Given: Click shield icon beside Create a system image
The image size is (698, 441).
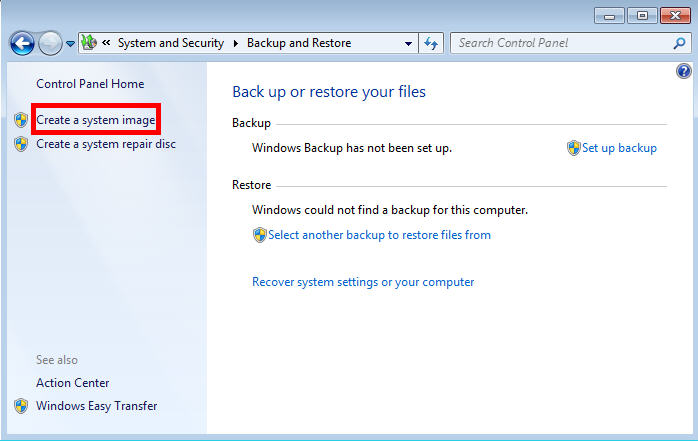Looking at the screenshot, I should [x=20, y=120].
